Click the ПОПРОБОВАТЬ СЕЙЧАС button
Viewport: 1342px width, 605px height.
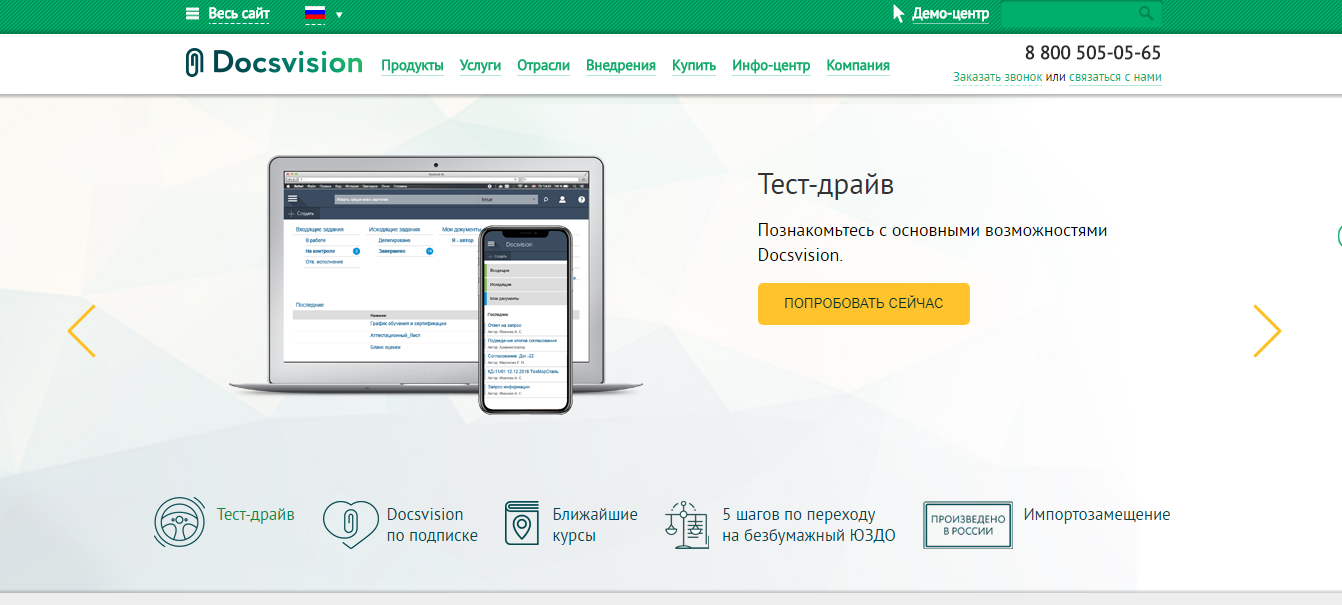click(864, 304)
